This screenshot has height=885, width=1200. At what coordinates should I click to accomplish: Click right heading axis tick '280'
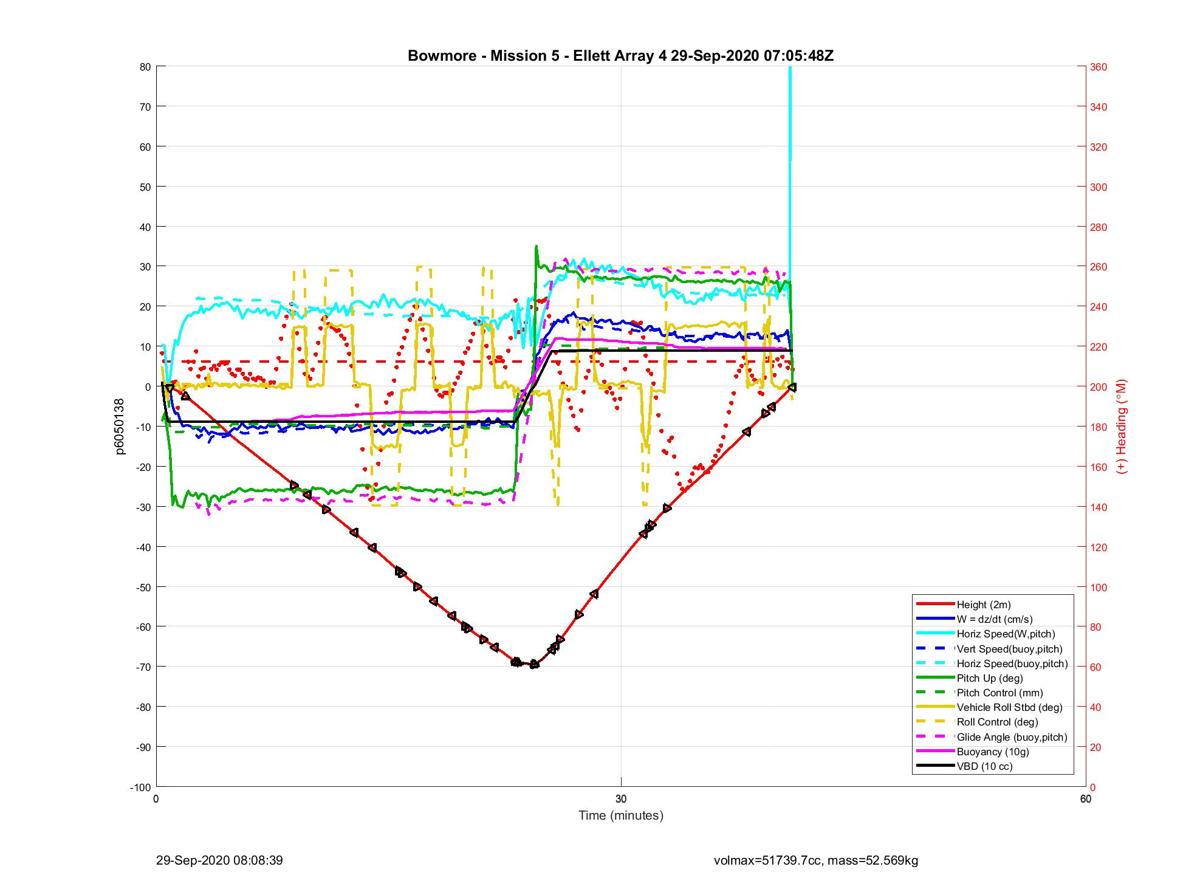click(1098, 227)
